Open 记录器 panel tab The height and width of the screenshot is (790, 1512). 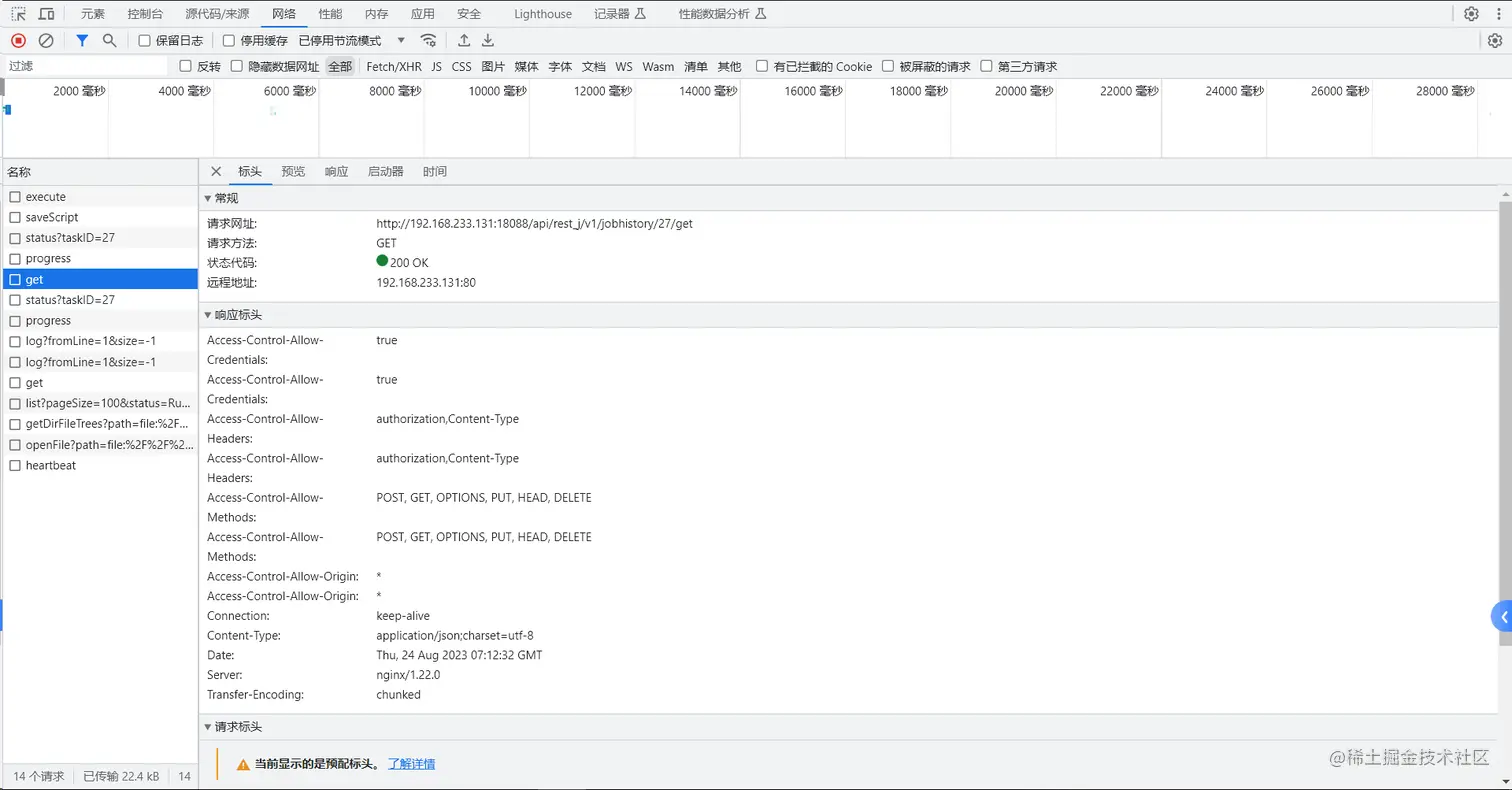(620, 14)
